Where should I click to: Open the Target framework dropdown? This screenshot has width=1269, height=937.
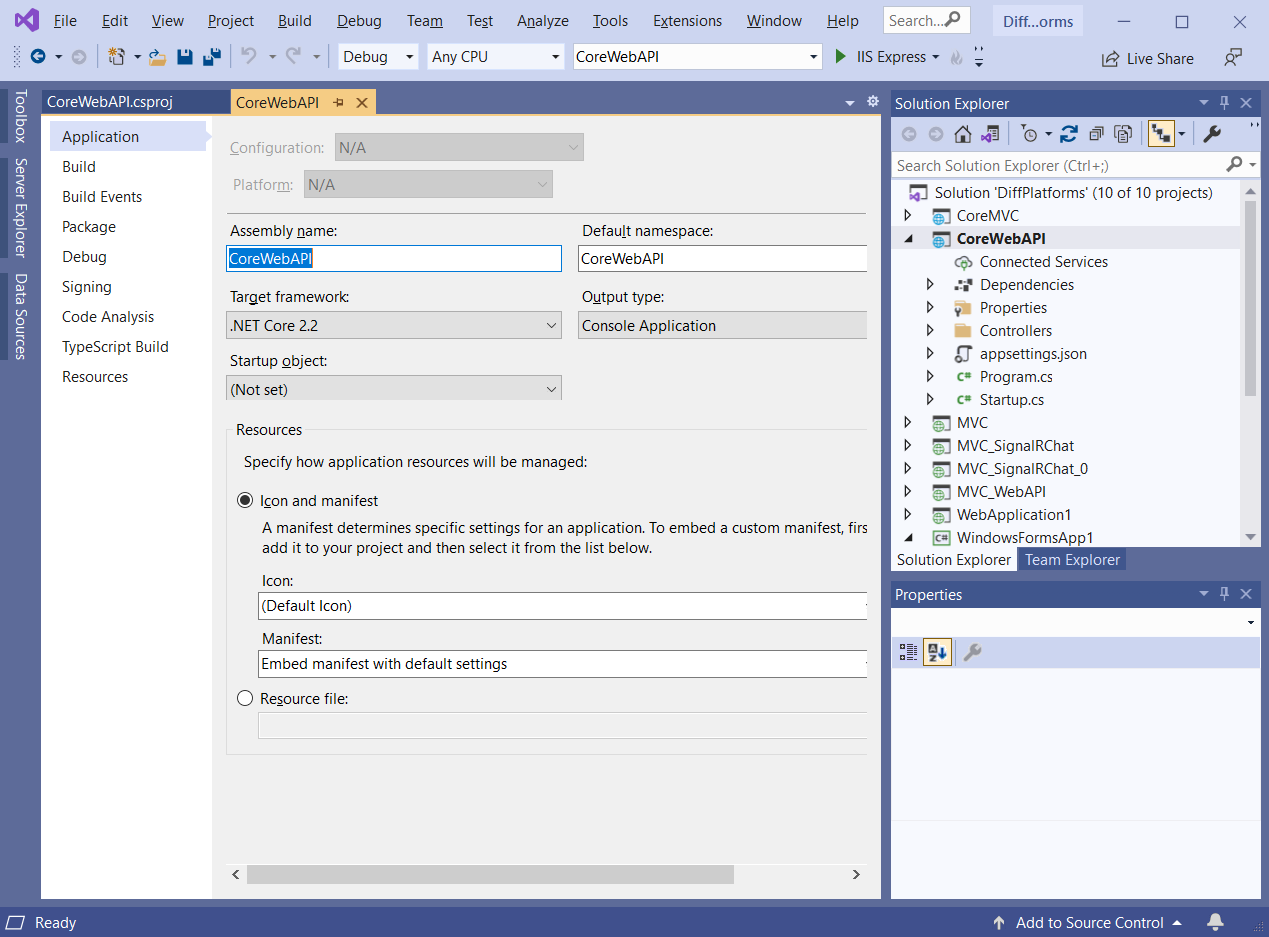(394, 326)
